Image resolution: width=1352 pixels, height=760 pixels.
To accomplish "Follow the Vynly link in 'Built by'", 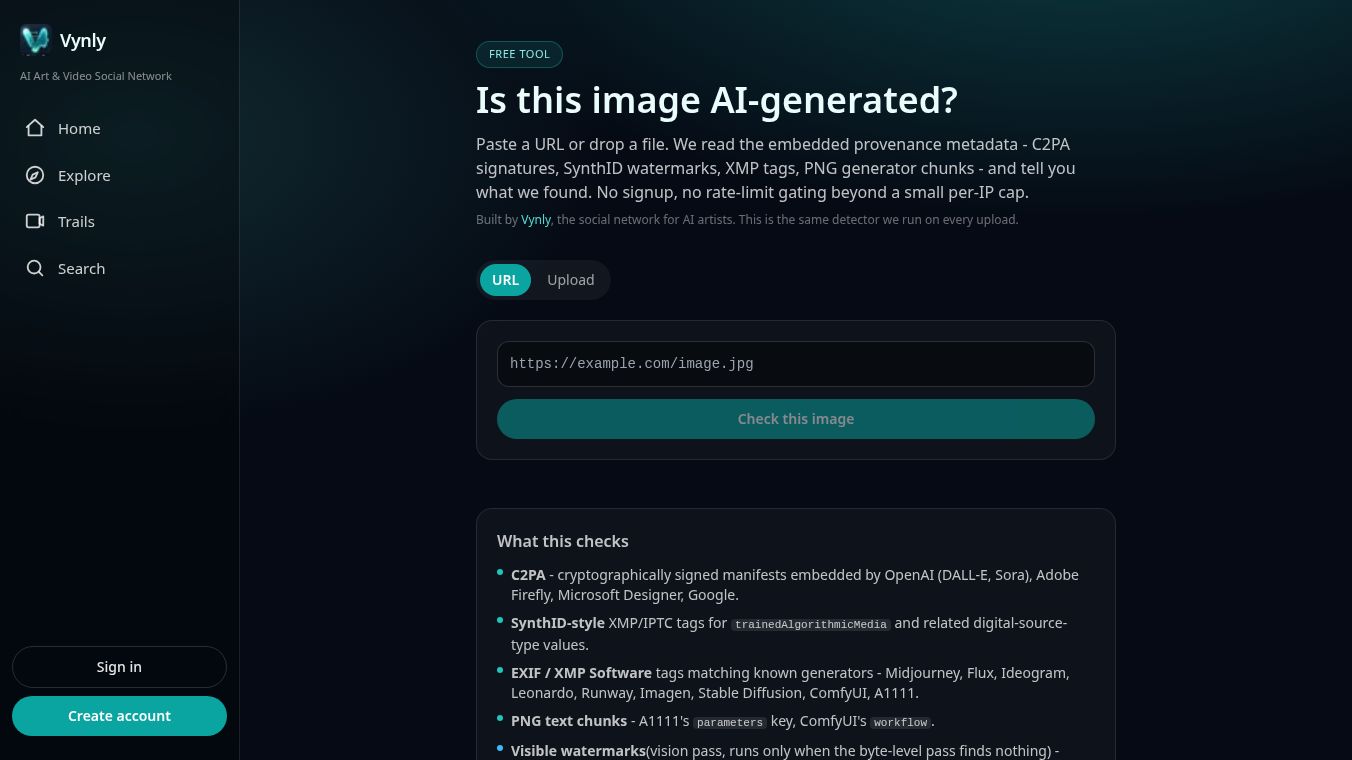I will 536,220.
